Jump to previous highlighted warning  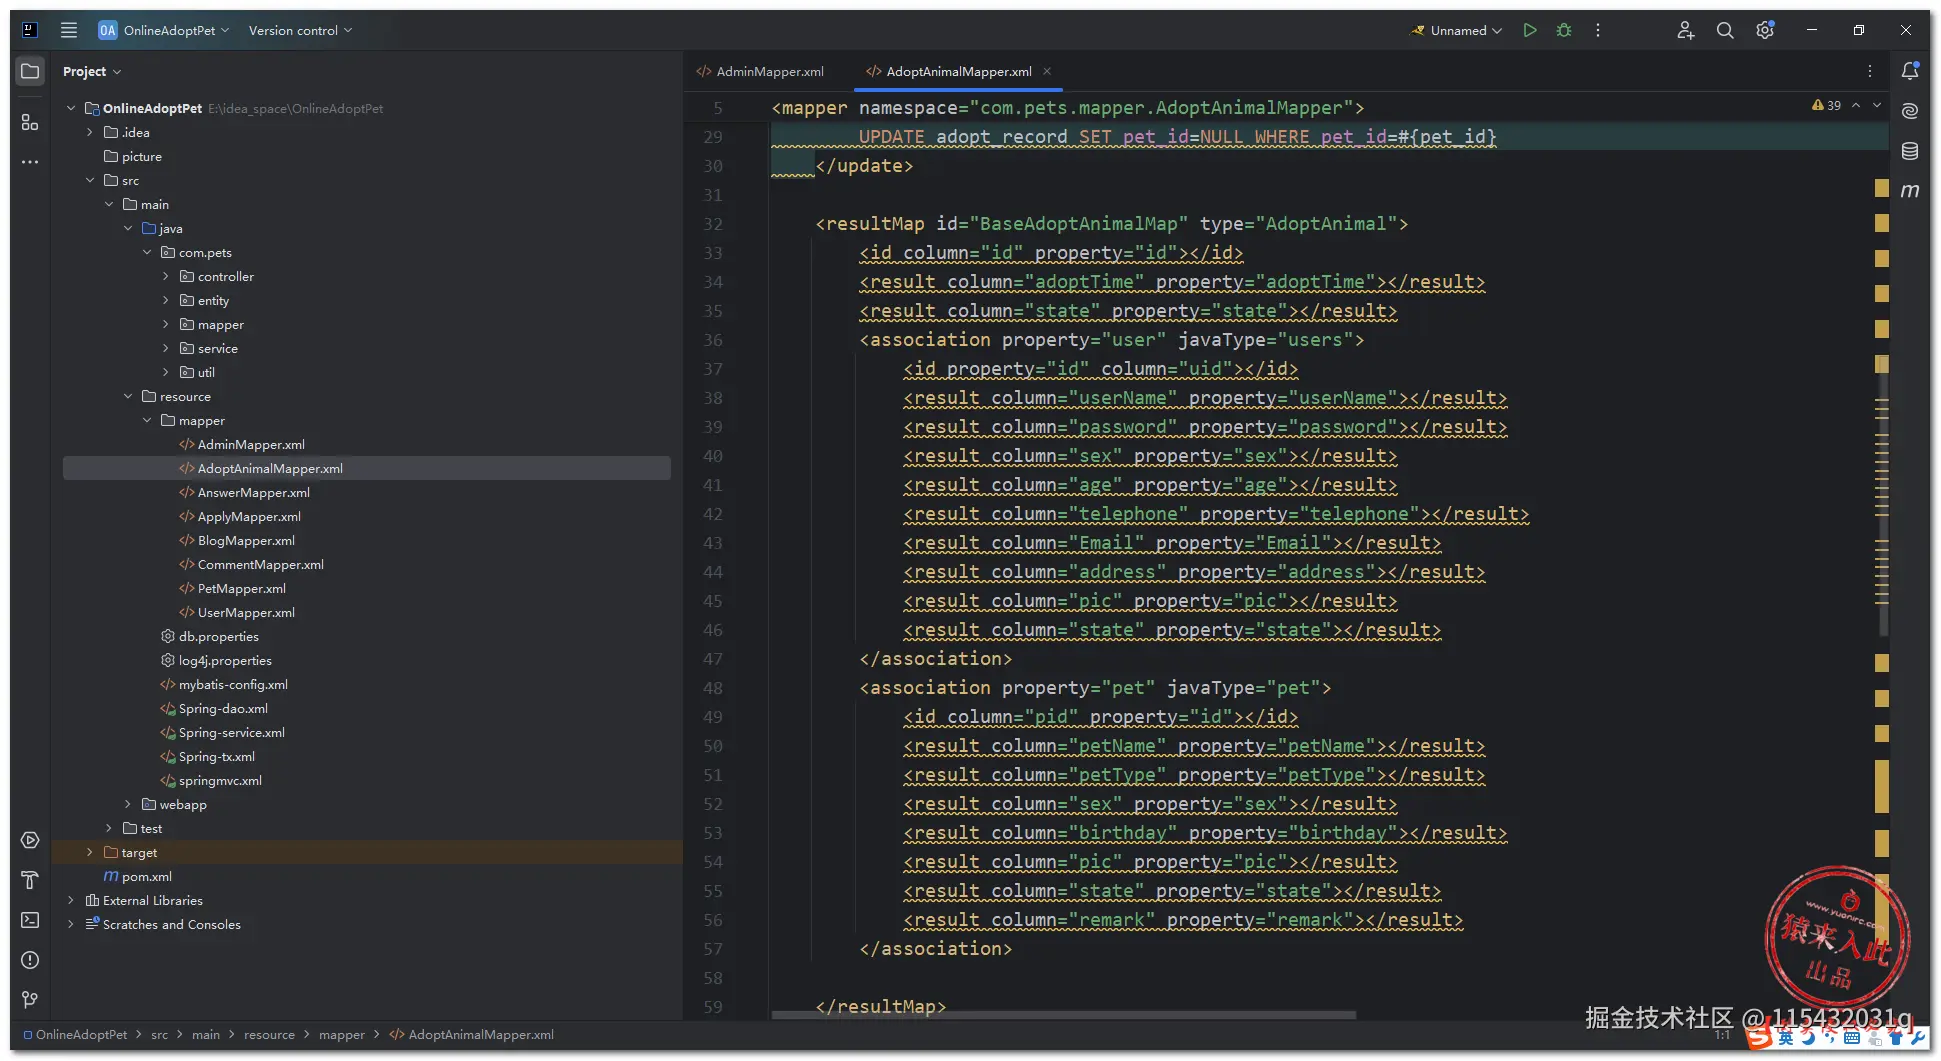[x=1856, y=105]
